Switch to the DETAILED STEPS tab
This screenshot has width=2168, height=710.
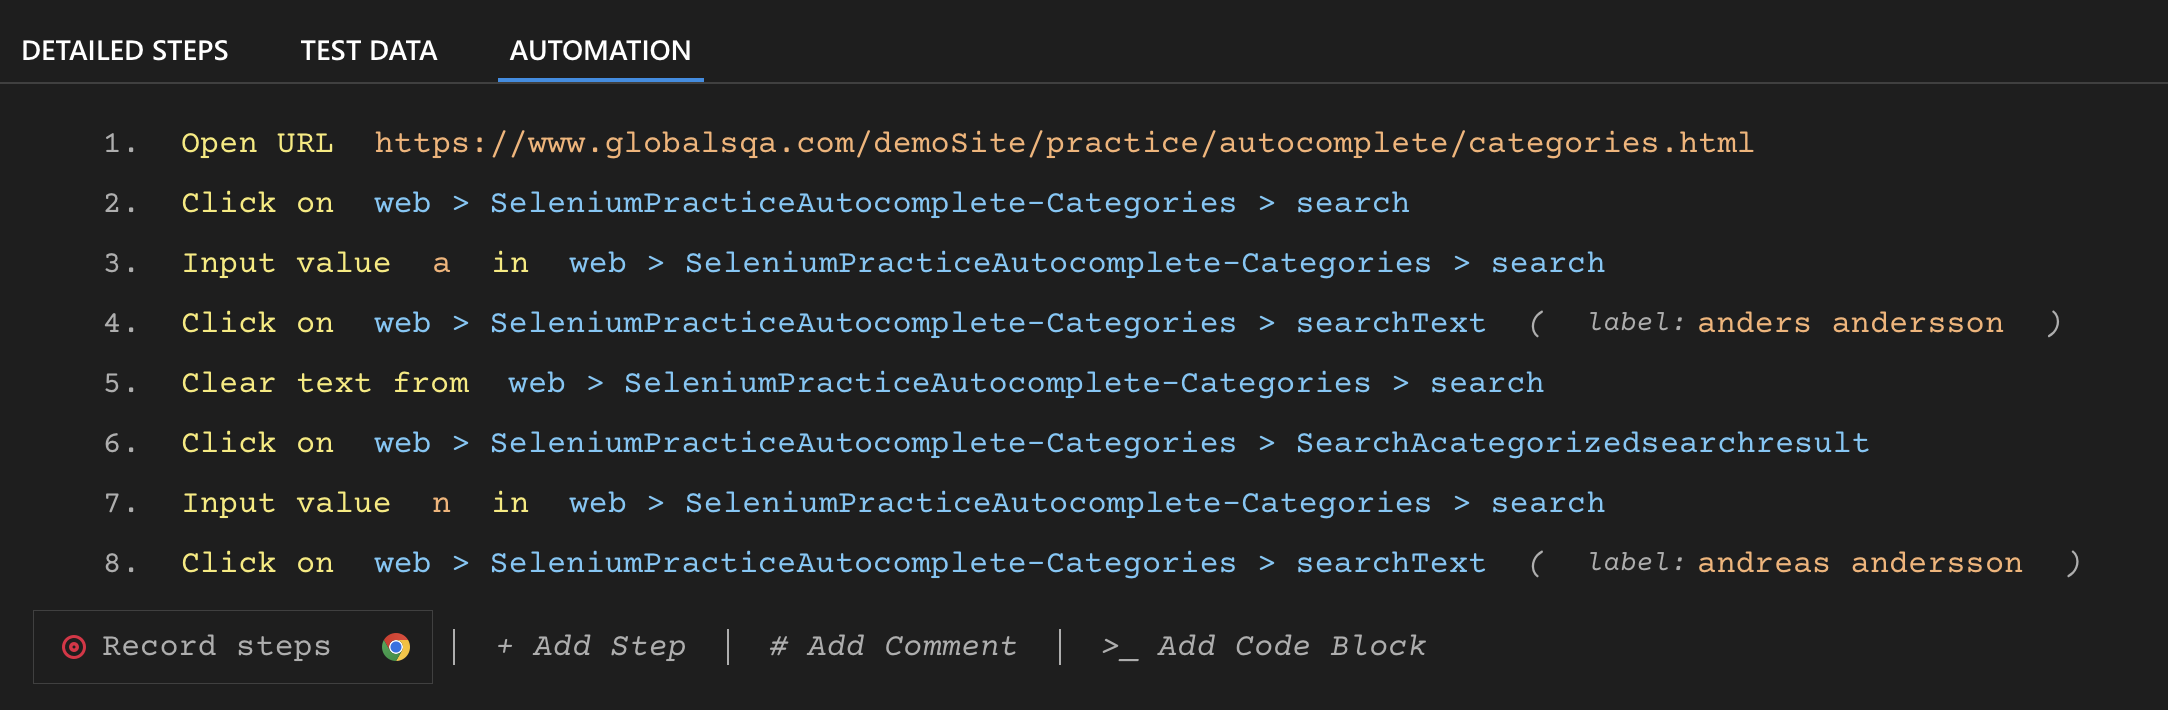point(127,50)
